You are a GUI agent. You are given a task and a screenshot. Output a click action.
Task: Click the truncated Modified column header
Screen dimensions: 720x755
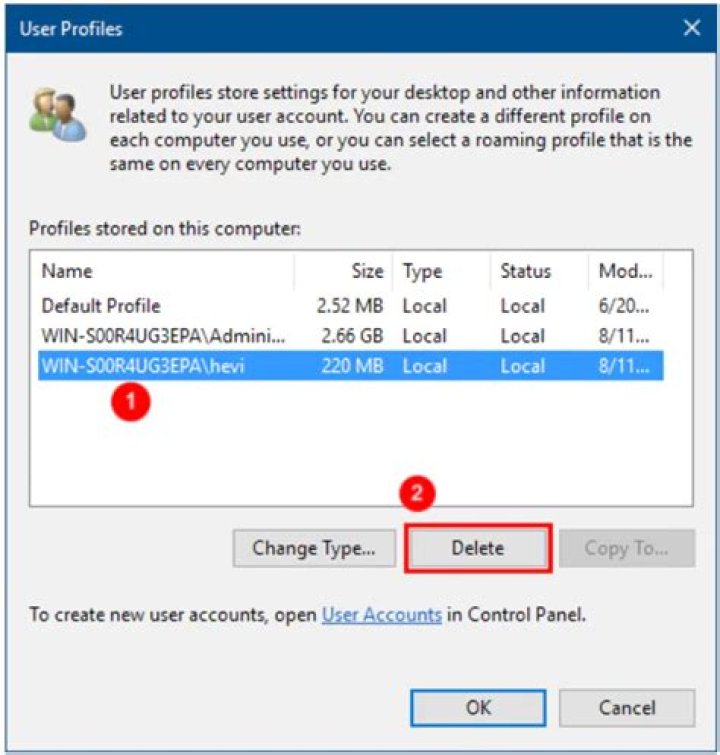click(625, 271)
